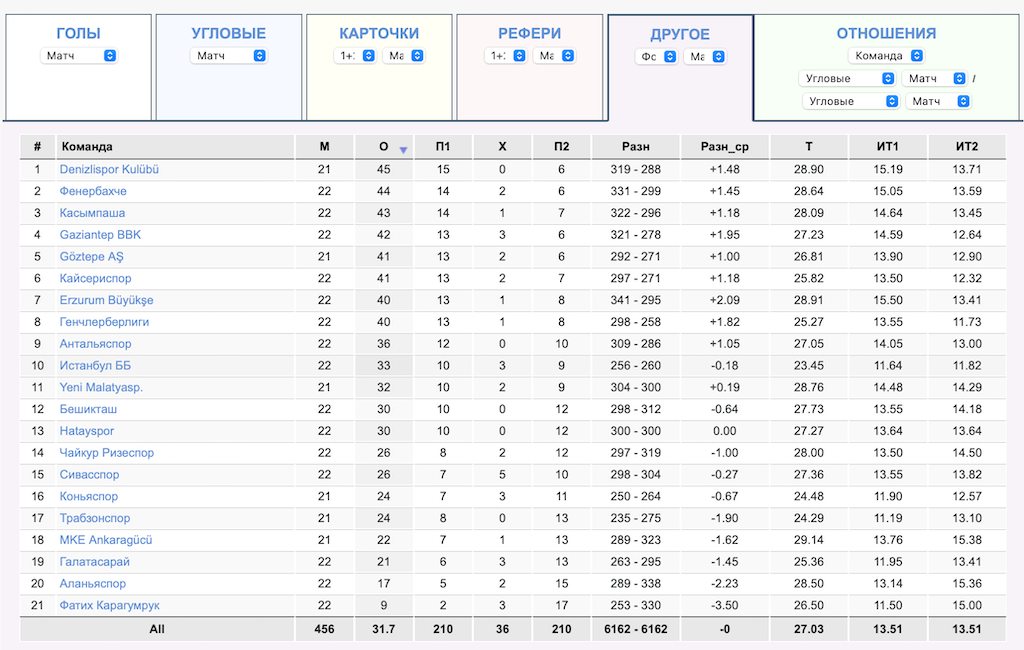Sort by the Разн_ср column header
The image size is (1024, 650).
725,146
